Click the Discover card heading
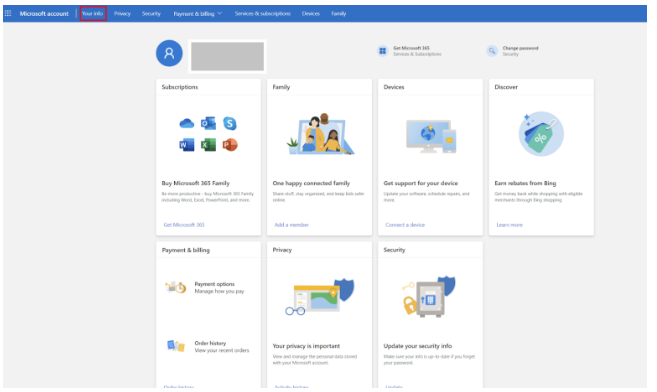The image size is (657, 392). tap(506, 87)
